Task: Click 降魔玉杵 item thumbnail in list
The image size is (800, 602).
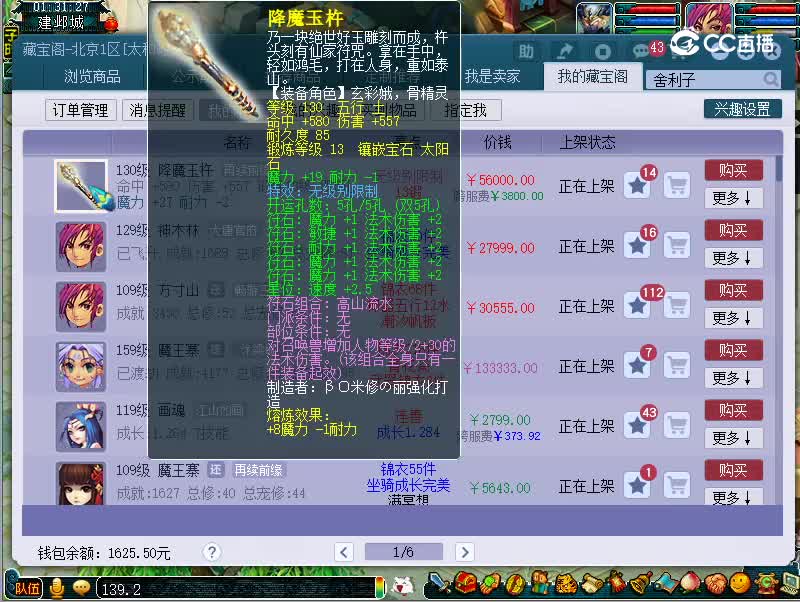Action: click(81, 186)
